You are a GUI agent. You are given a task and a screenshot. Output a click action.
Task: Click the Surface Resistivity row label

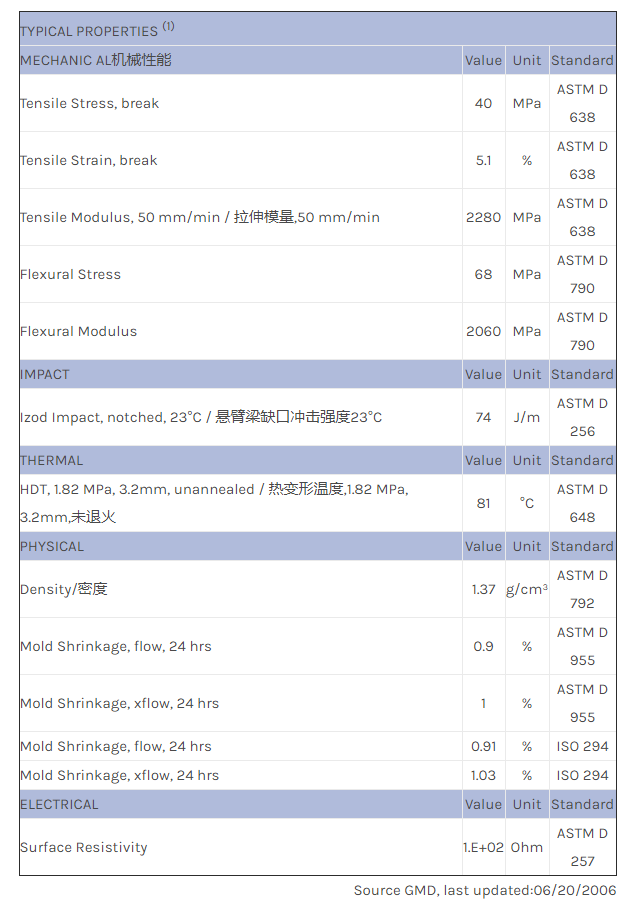click(83, 847)
